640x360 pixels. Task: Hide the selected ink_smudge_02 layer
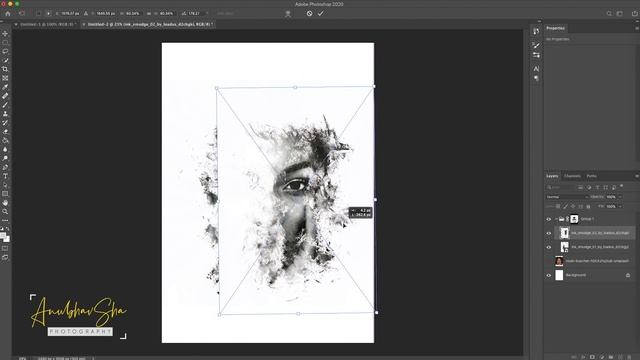coord(549,233)
